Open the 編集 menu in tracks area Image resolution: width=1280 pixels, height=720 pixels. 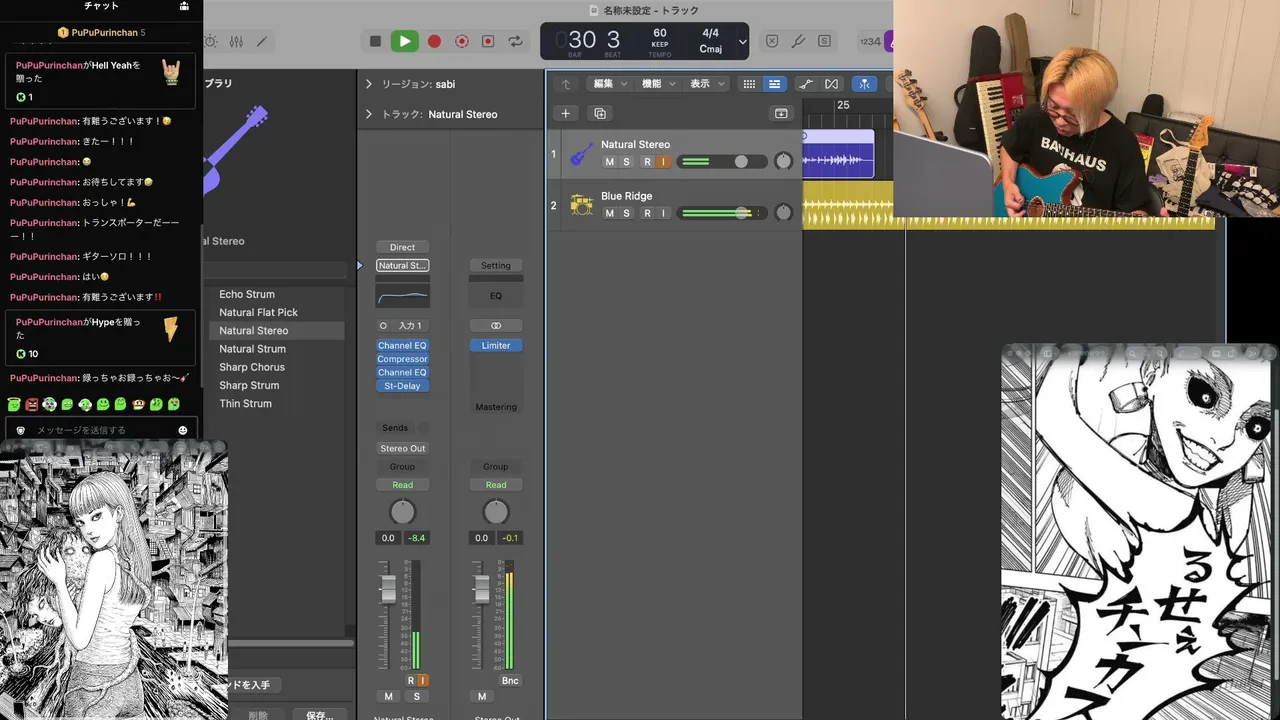click(610, 84)
